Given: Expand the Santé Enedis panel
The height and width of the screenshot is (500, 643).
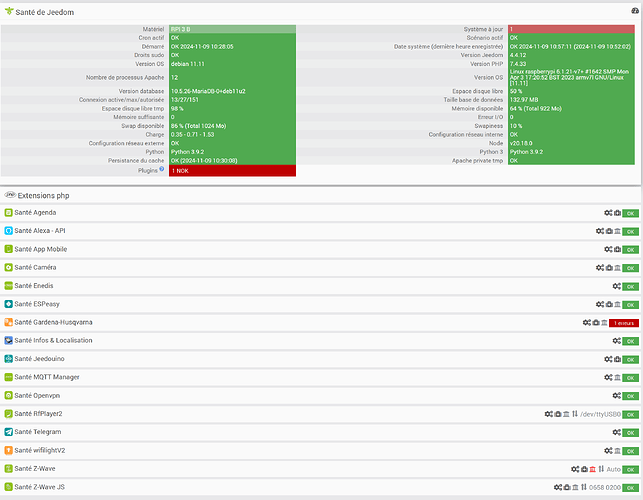Looking at the screenshot, I should [34, 285].
